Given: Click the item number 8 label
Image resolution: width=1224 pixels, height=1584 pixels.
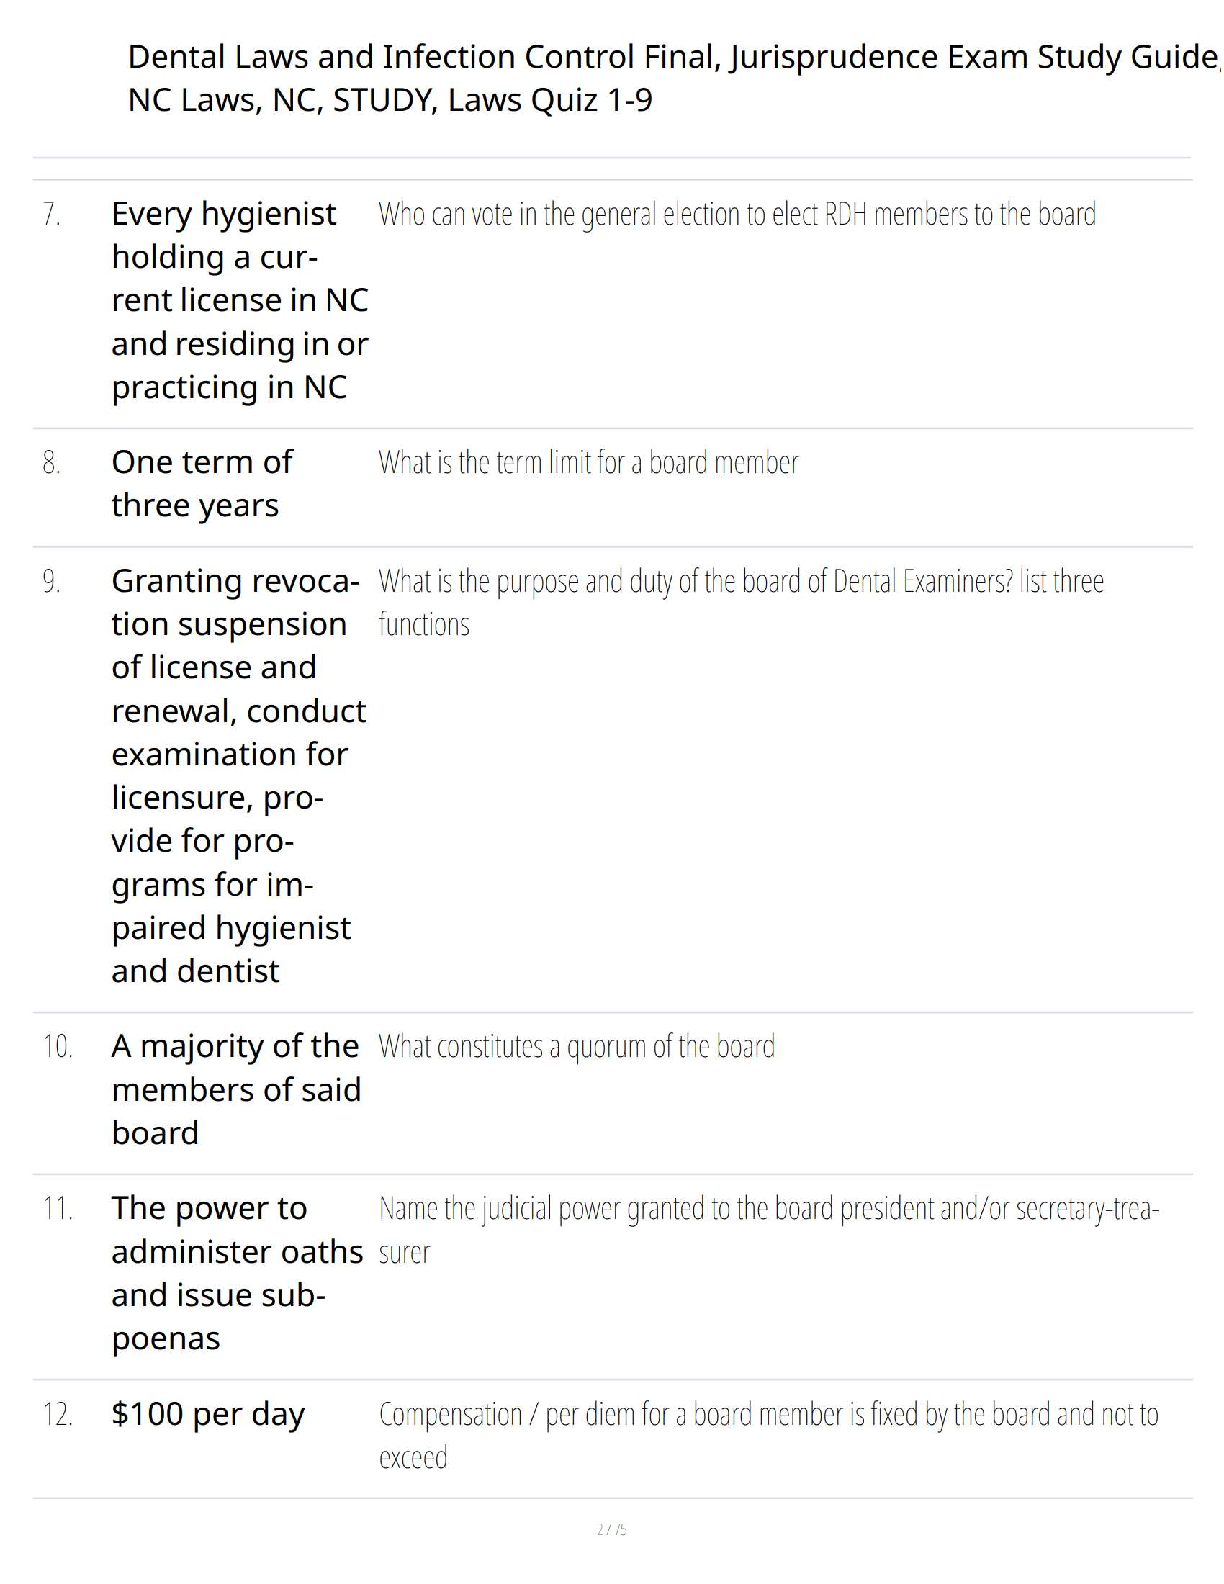Looking at the screenshot, I should pyautogui.click(x=52, y=463).
